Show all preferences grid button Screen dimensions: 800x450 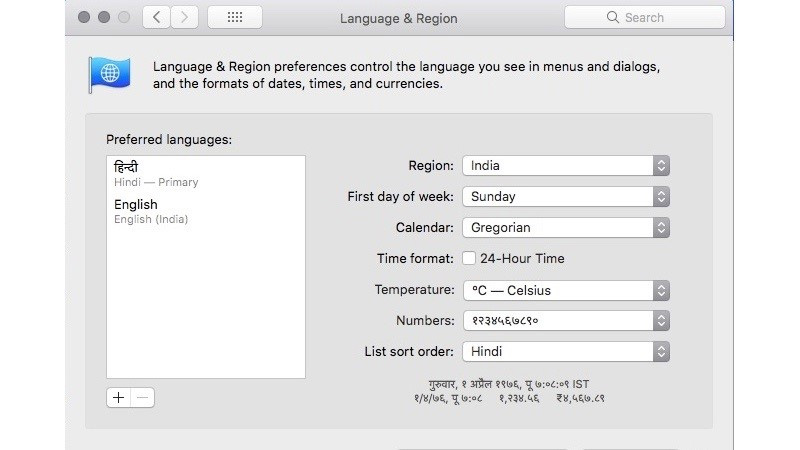click(x=236, y=17)
